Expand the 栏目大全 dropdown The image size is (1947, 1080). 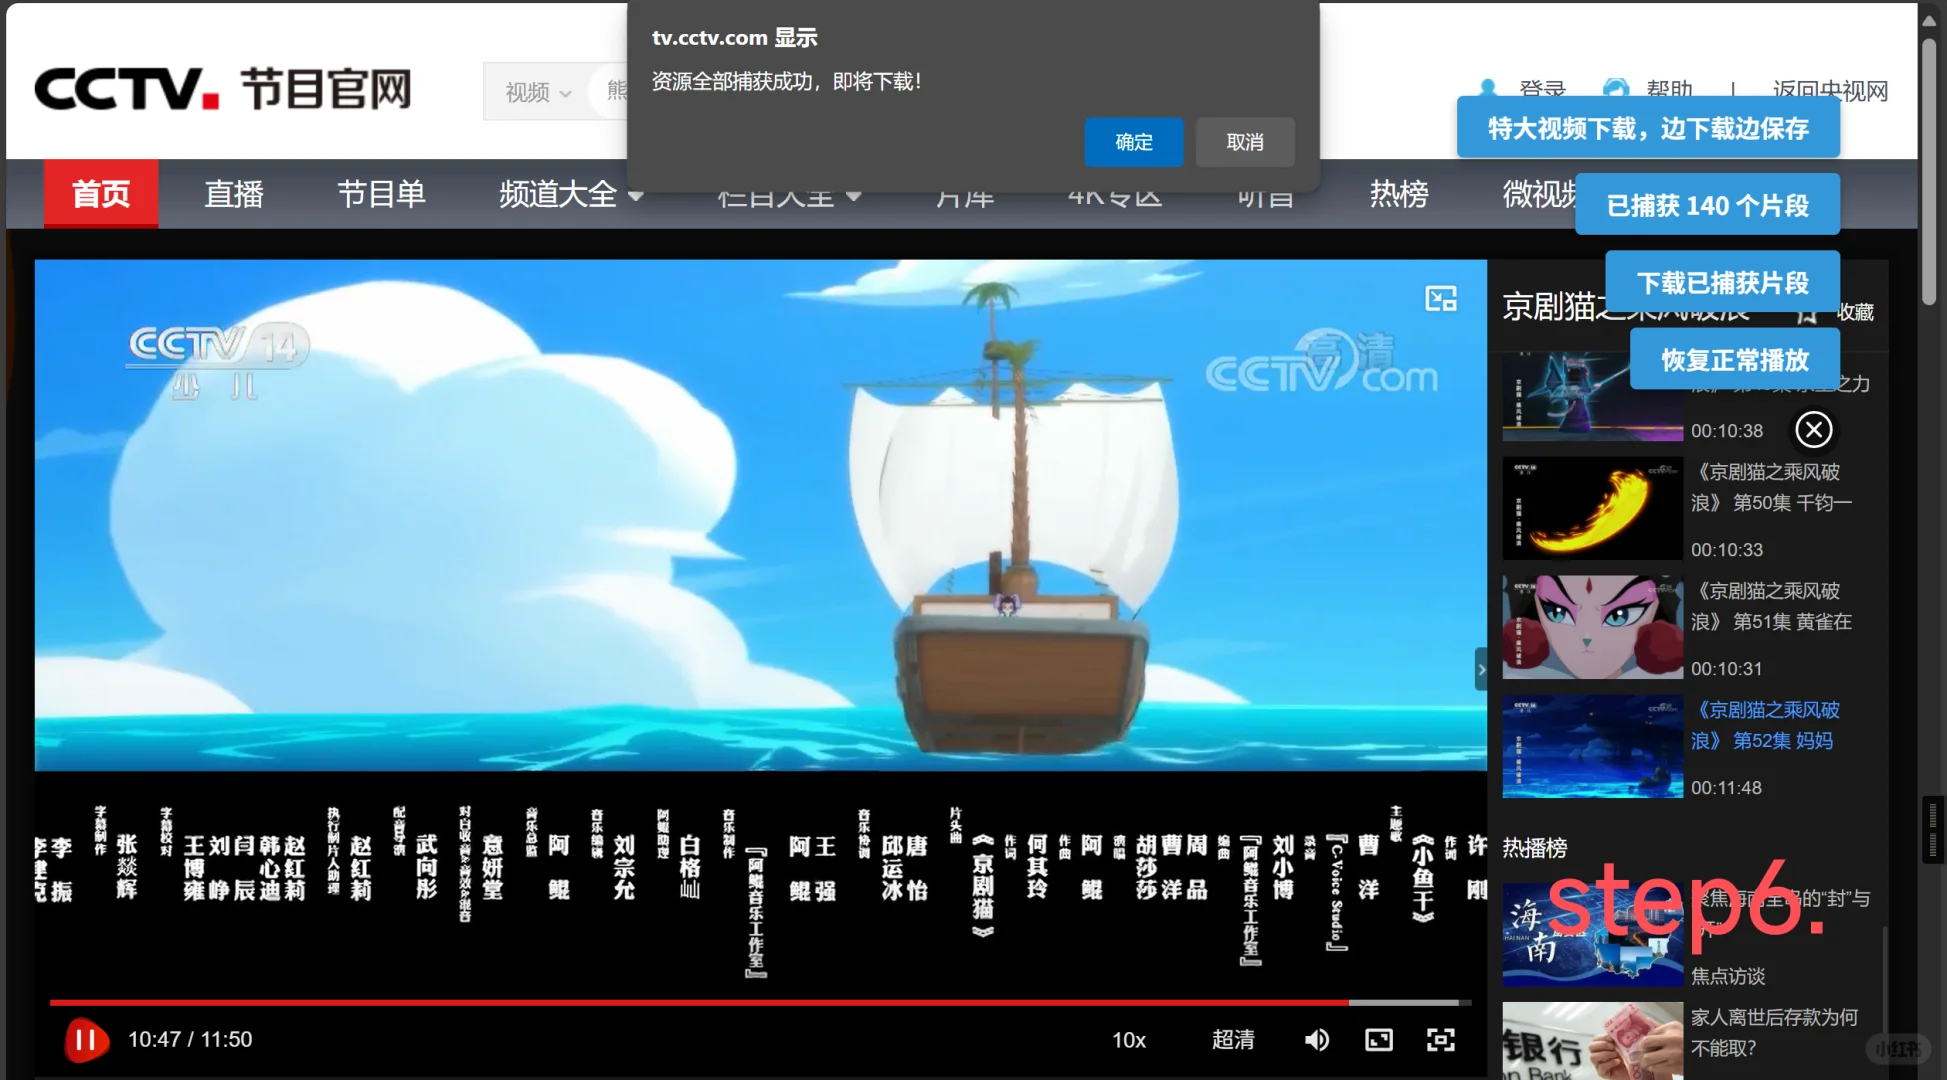pyautogui.click(x=788, y=195)
